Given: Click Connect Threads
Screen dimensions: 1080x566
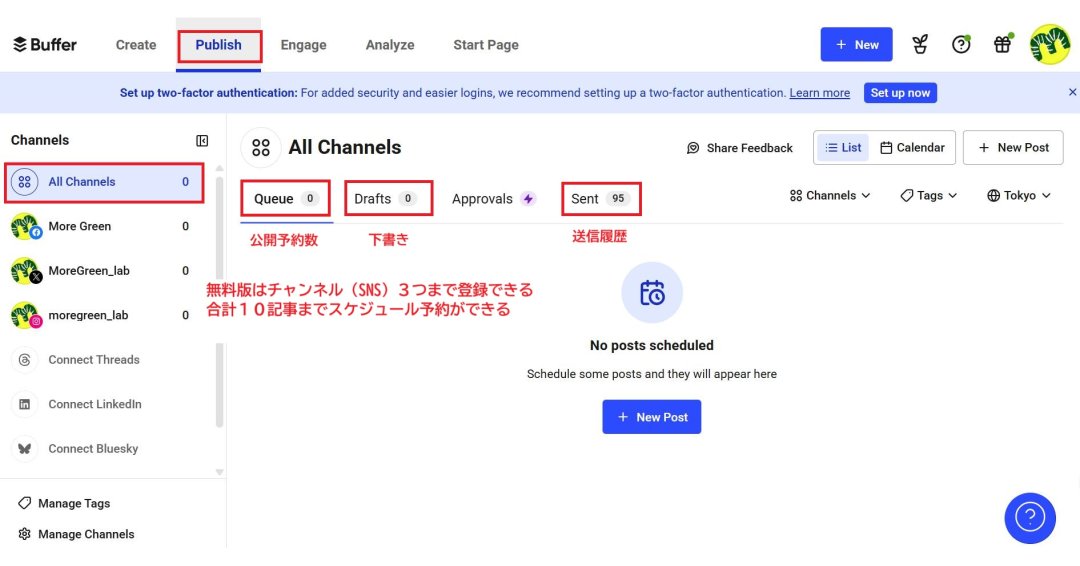Looking at the screenshot, I should pos(94,360).
